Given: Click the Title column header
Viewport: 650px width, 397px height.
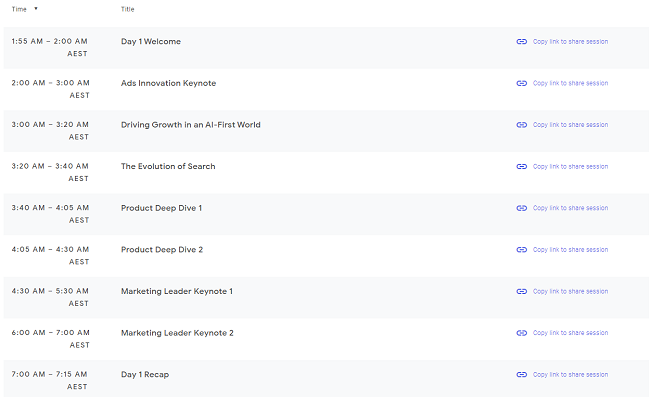Looking at the screenshot, I should [x=128, y=9].
